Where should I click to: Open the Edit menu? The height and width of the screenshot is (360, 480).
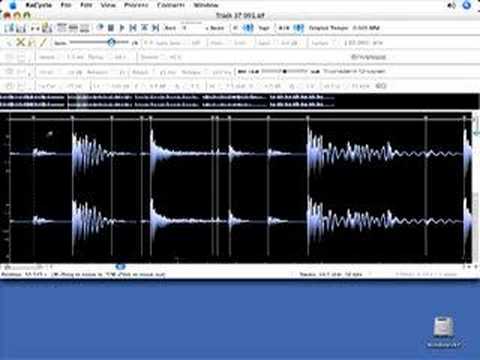tap(86, 5)
